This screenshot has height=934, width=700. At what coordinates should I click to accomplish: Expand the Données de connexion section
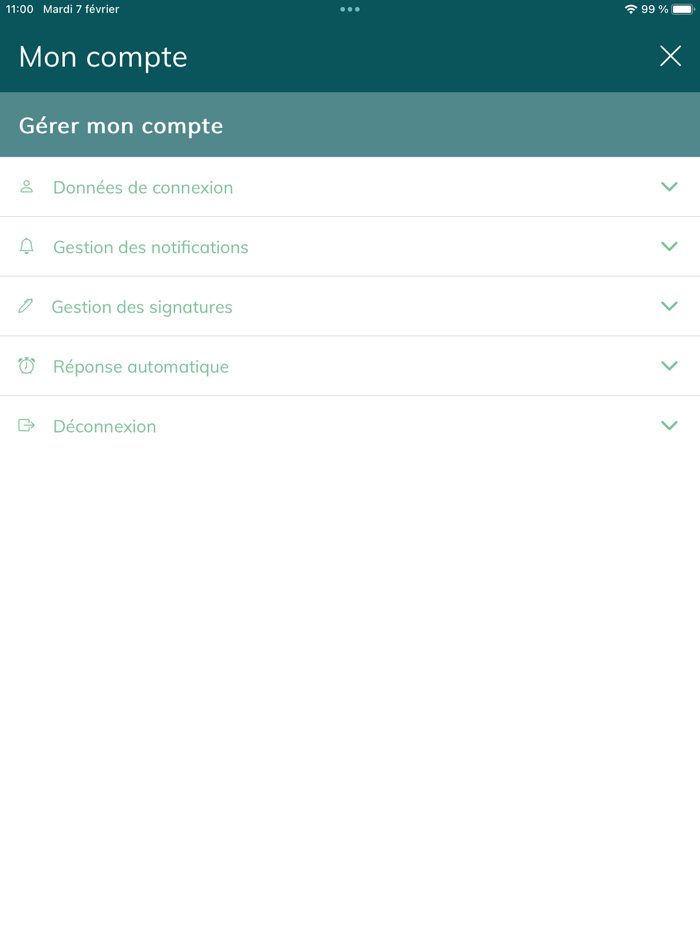669,186
